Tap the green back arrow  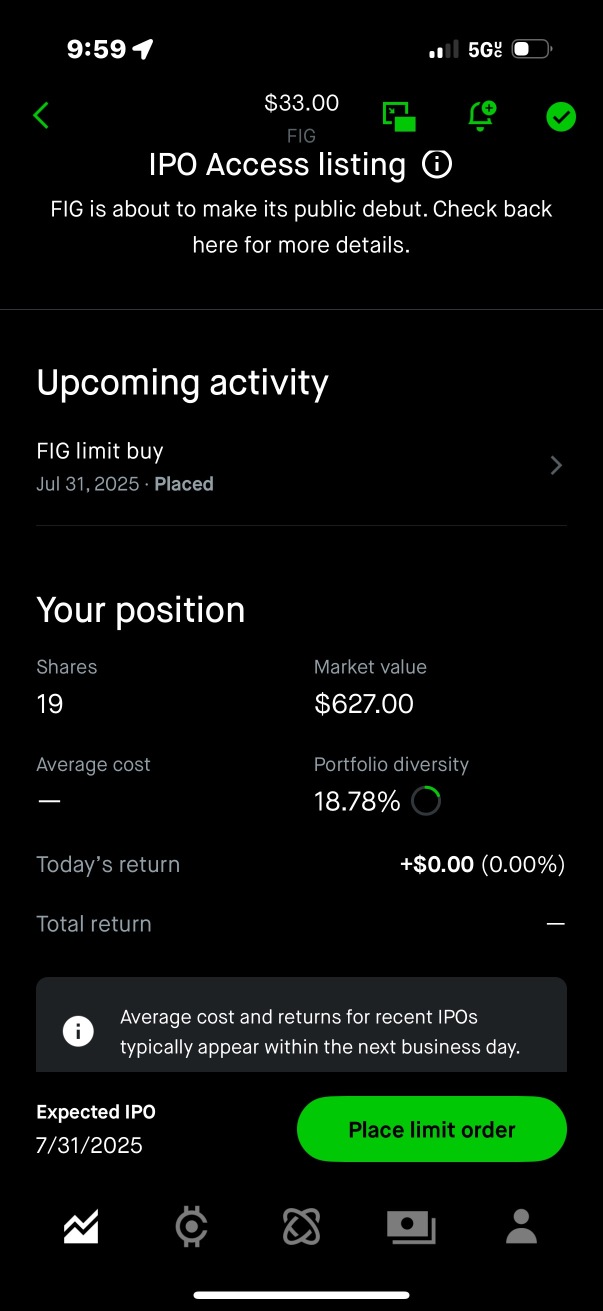click(x=41, y=116)
